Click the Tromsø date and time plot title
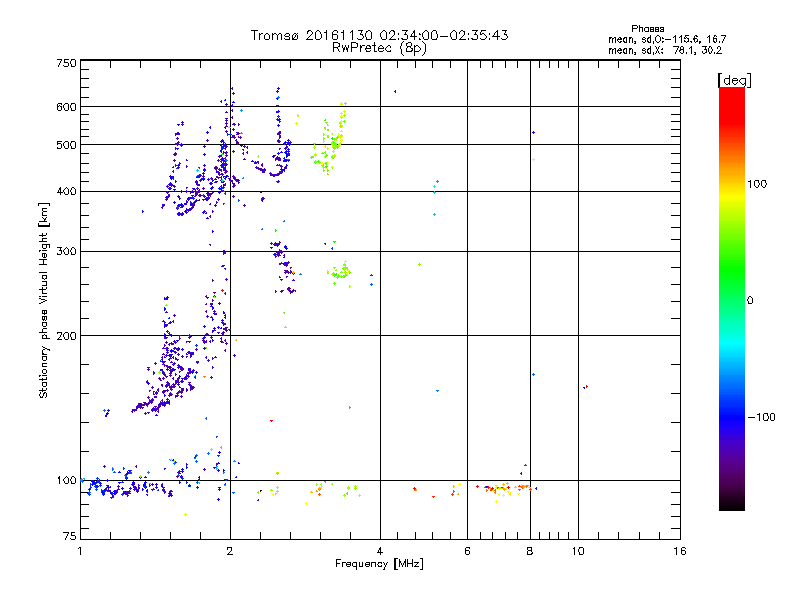Image resolution: width=800 pixels, height=600 pixels. point(379,35)
